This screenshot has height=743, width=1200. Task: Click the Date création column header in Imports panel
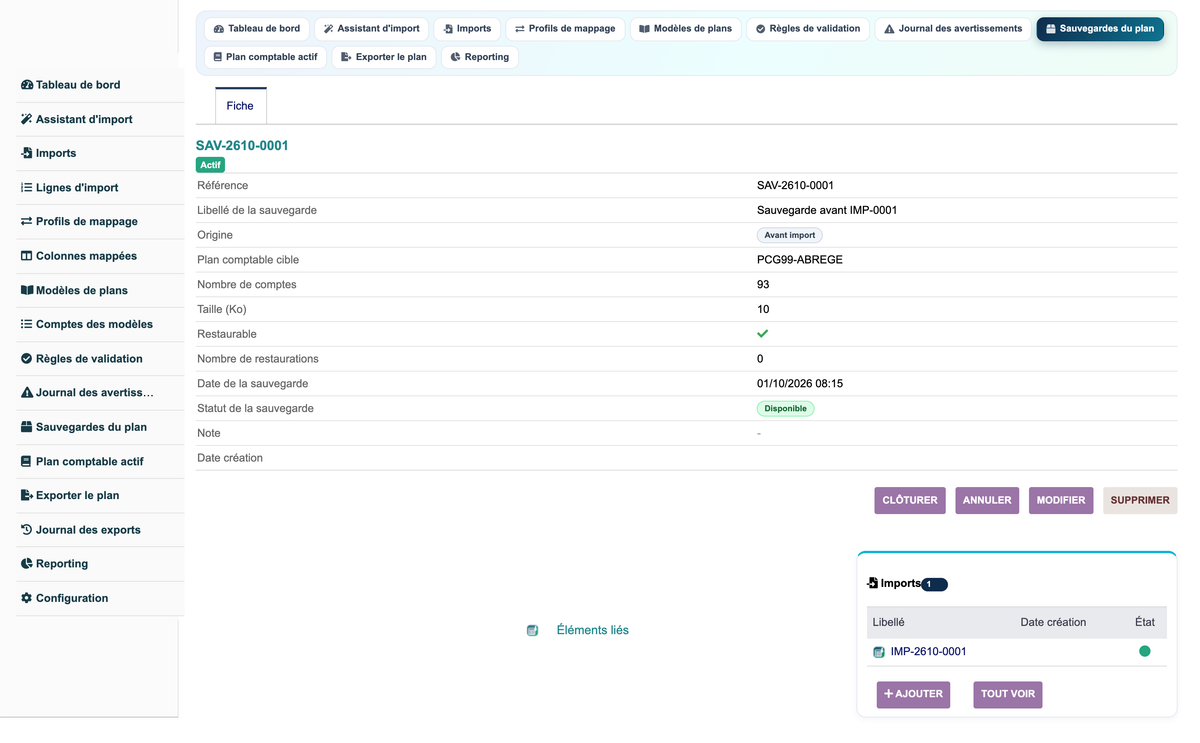(1053, 622)
